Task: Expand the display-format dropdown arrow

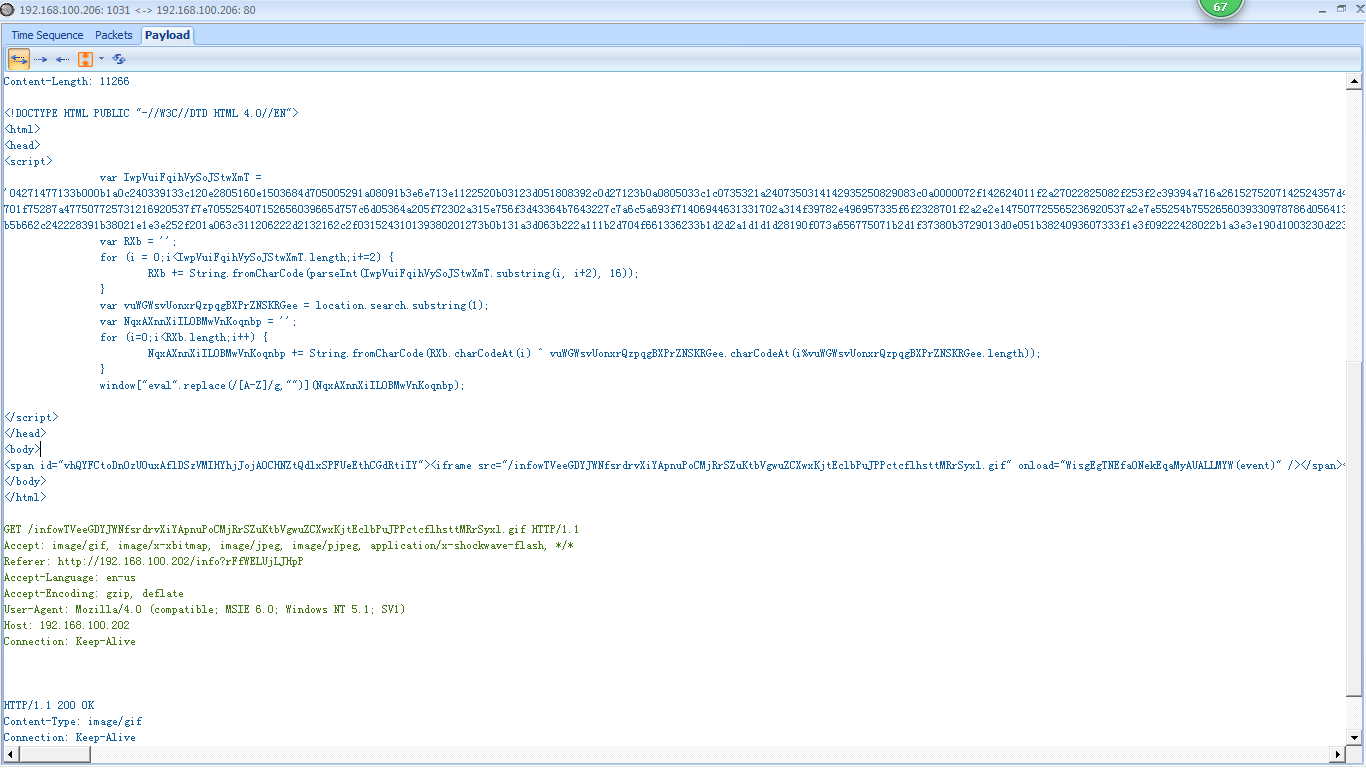Action: click(x=101, y=59)
